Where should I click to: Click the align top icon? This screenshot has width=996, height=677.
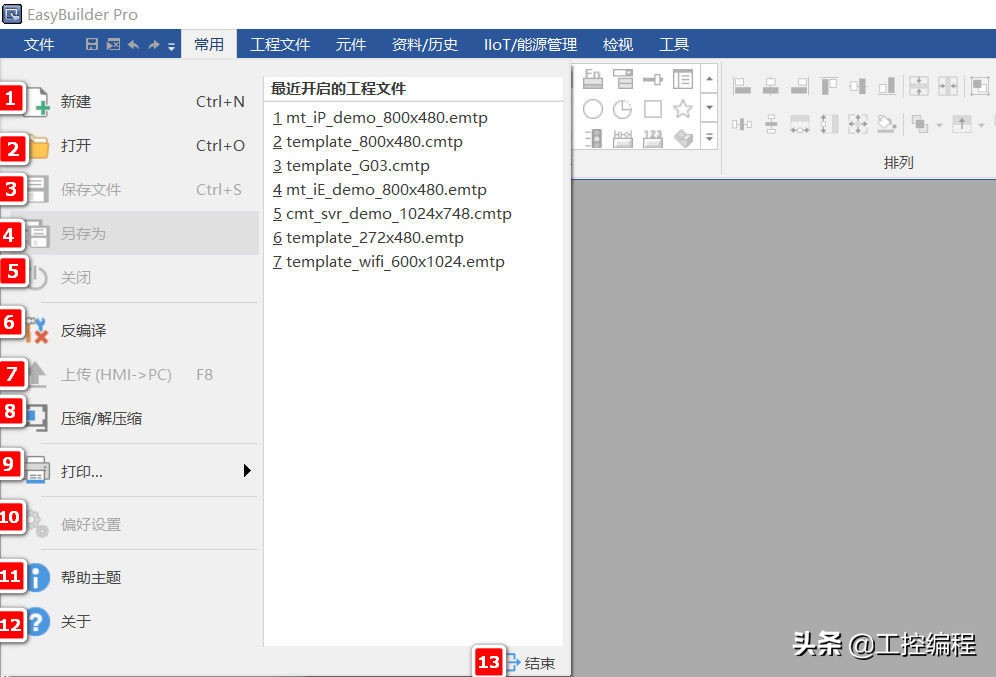point(829,86)
